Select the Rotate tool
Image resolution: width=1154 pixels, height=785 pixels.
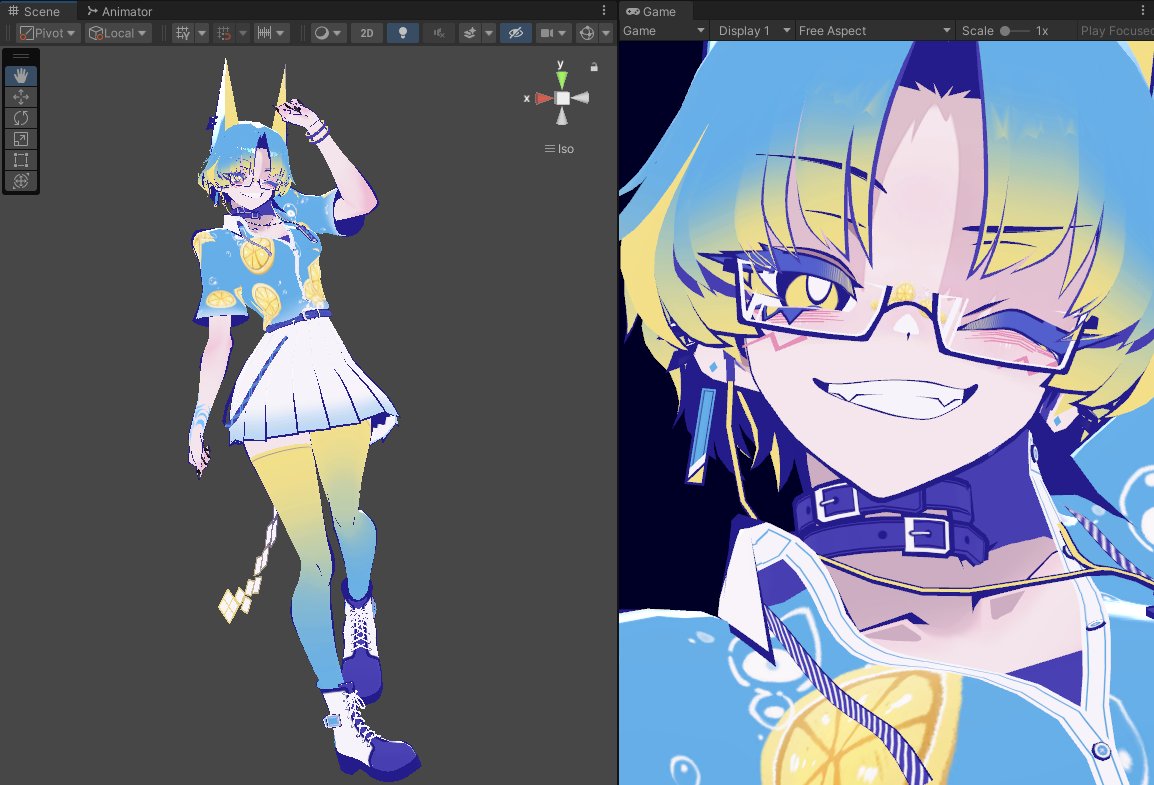tap(21, 118)
